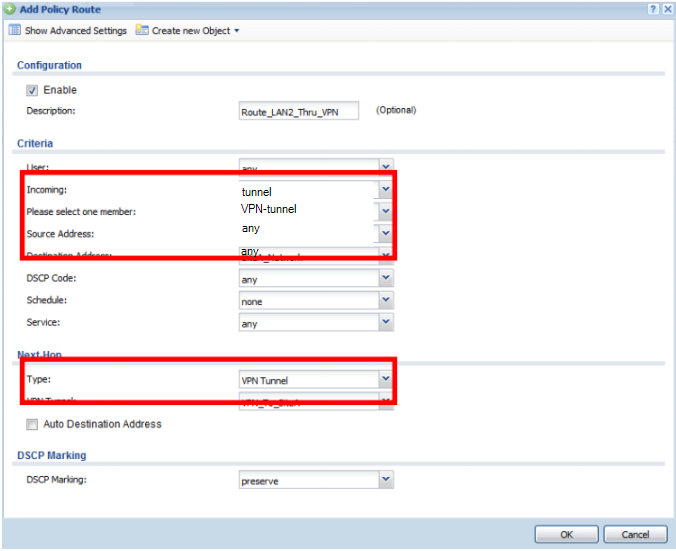Click the Description text field

(x=298, y=112)
